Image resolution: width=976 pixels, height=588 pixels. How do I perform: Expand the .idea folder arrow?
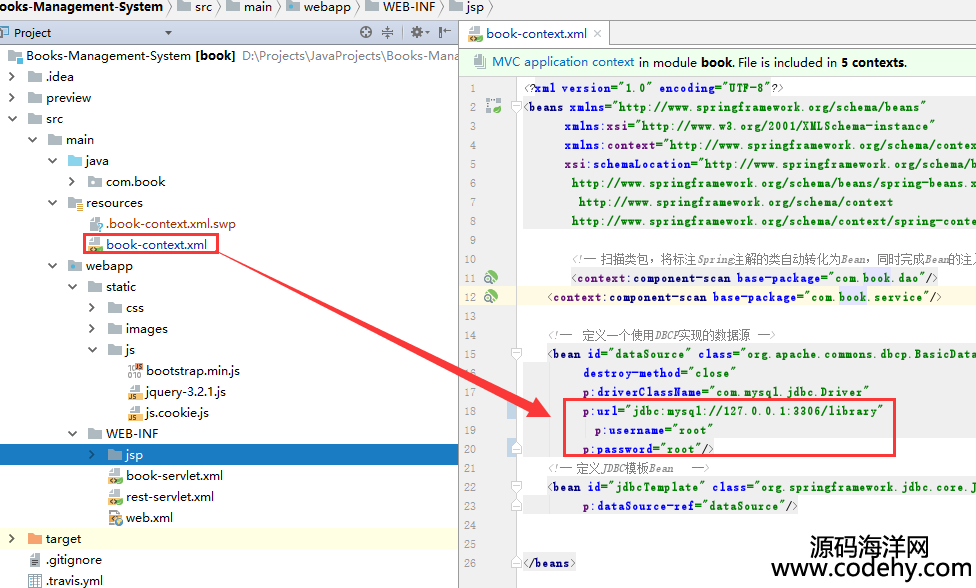pyautogui.click(x=12, y=77)
